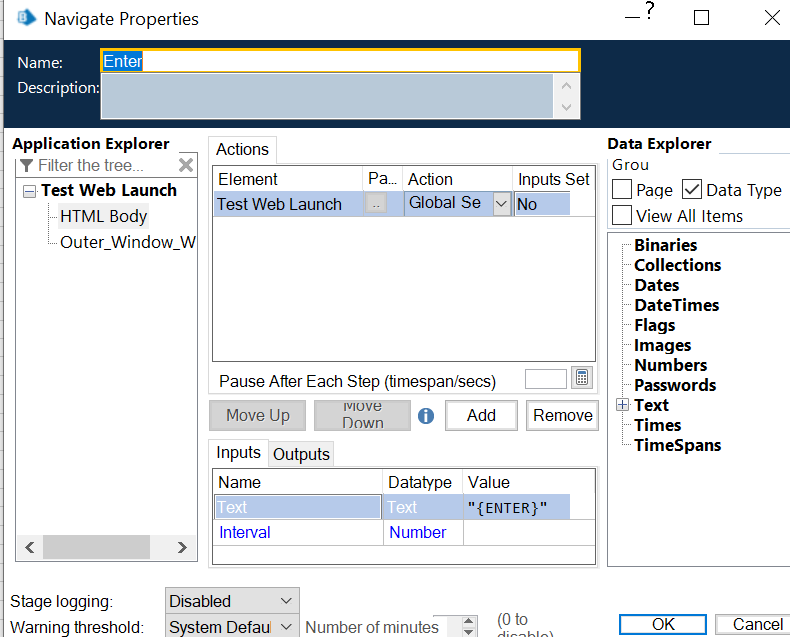
Task: Click the help question mark in title bar
Action: pyautogui.click(x=647, y=13)
